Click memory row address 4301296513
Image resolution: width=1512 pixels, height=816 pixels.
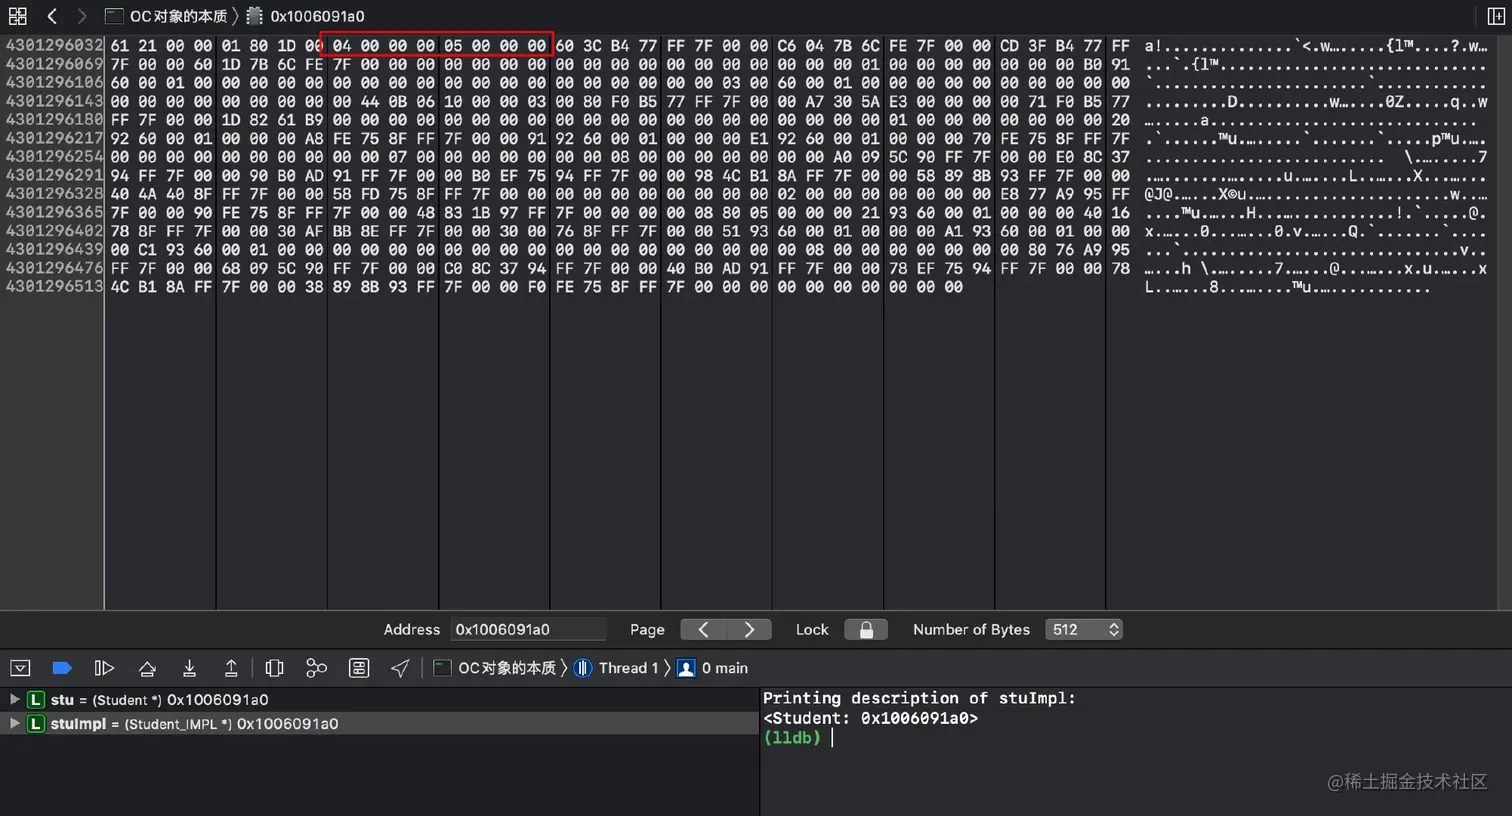pyautogui.click(x=54, y=286)
